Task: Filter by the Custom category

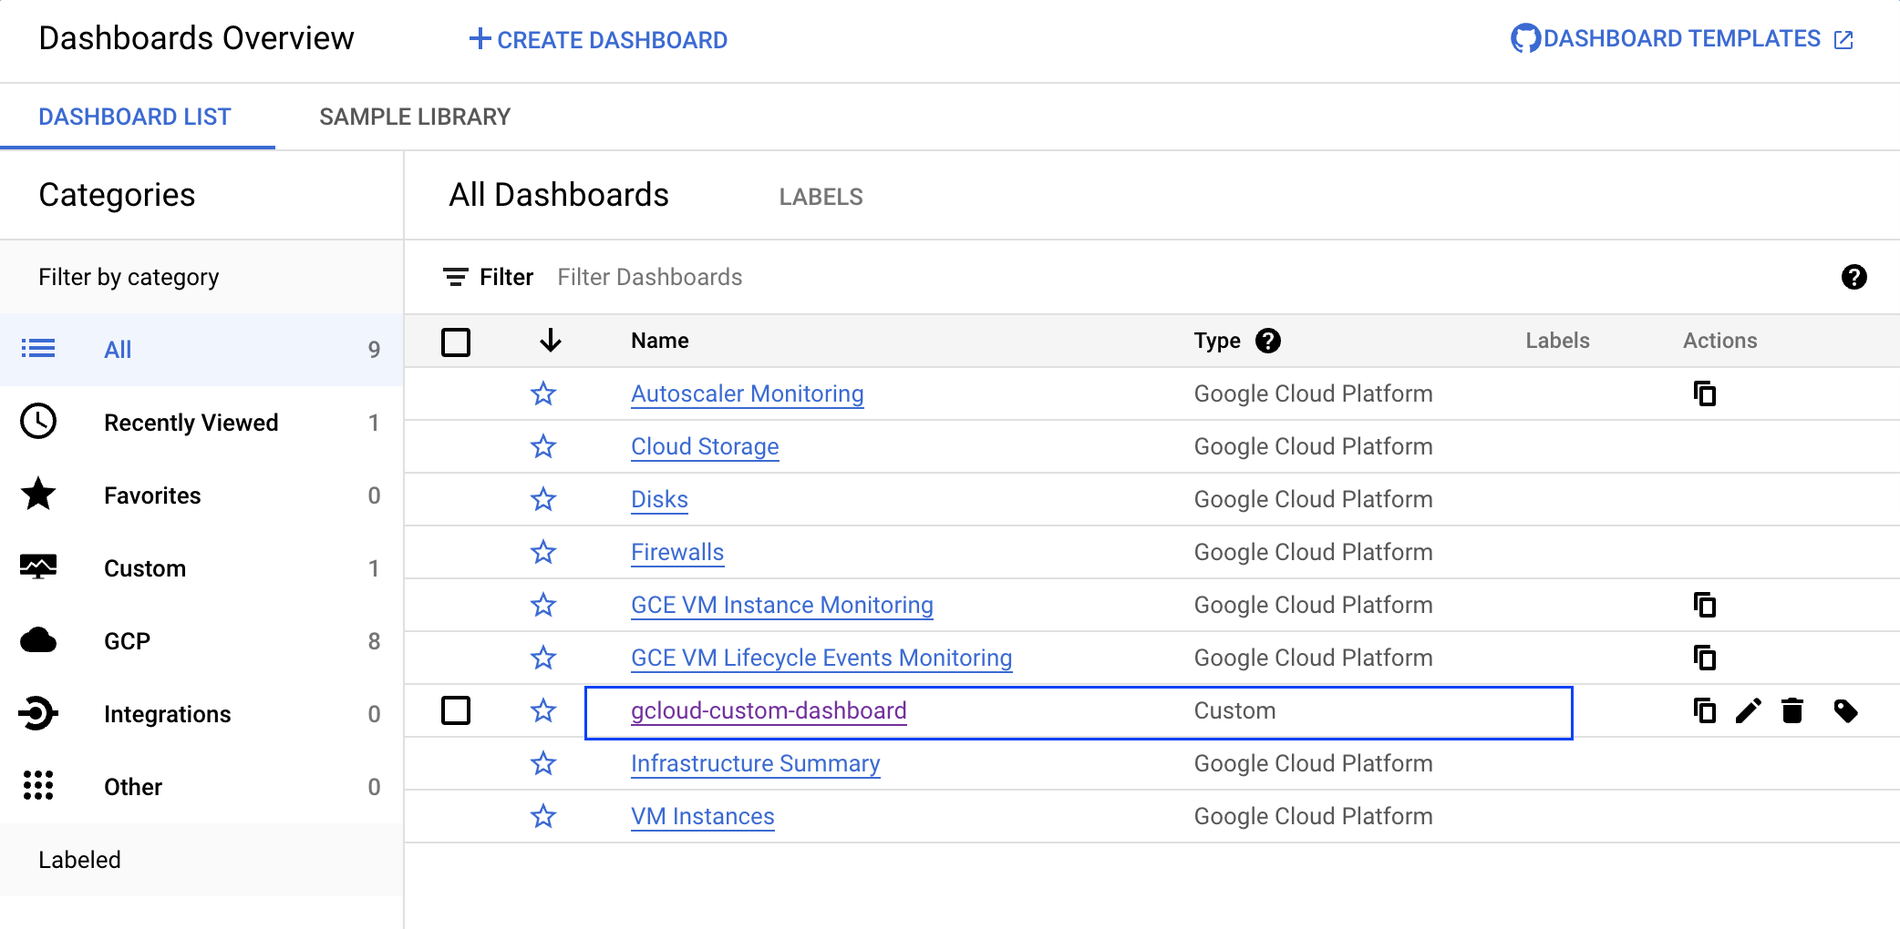Action: (x=201, y=568)
